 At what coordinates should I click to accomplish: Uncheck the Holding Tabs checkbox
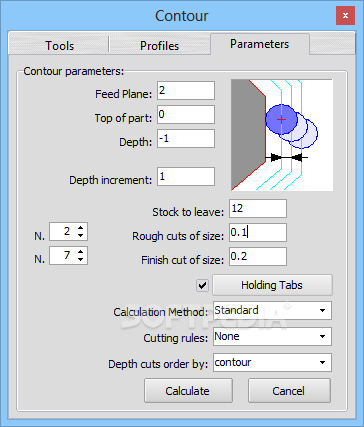[x=202, y=285]
